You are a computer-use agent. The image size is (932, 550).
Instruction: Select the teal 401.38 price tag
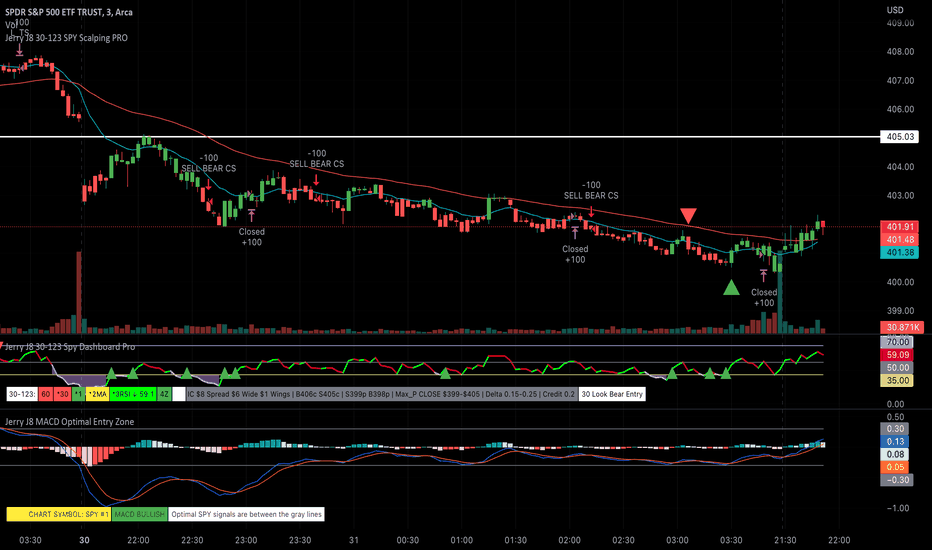tap(899, 252)
